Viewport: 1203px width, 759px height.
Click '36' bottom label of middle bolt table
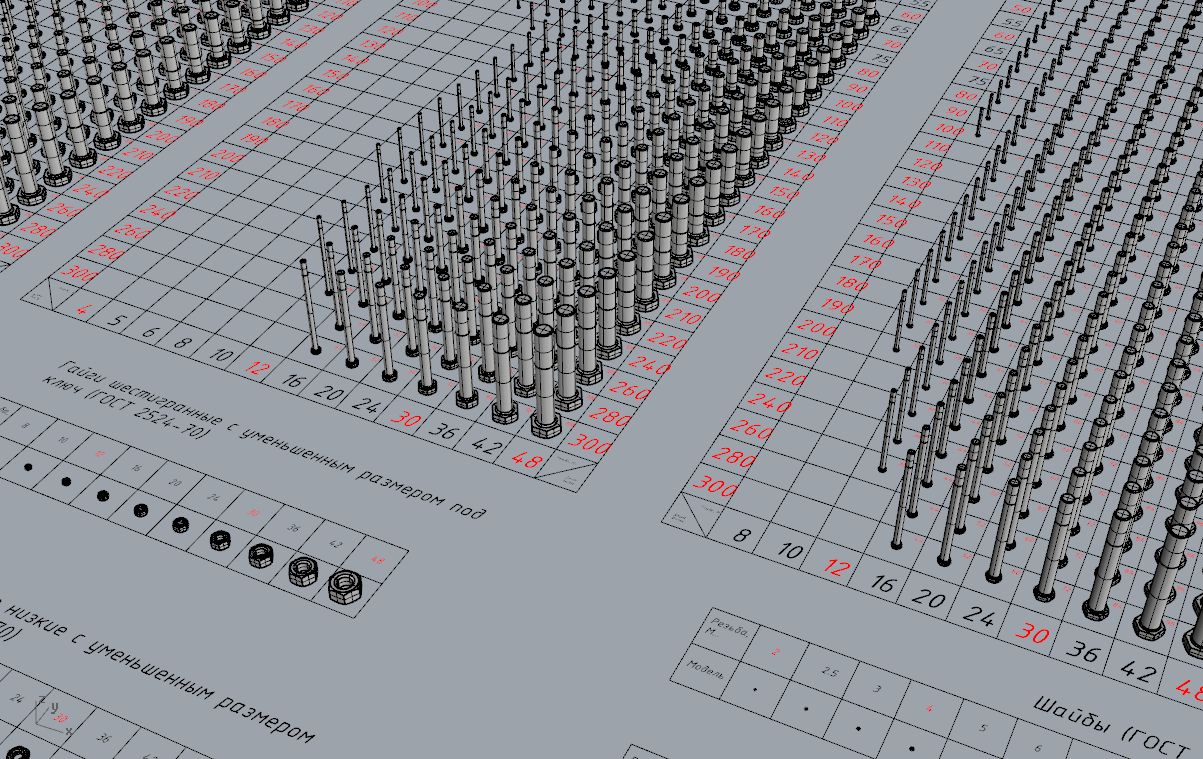444,431
